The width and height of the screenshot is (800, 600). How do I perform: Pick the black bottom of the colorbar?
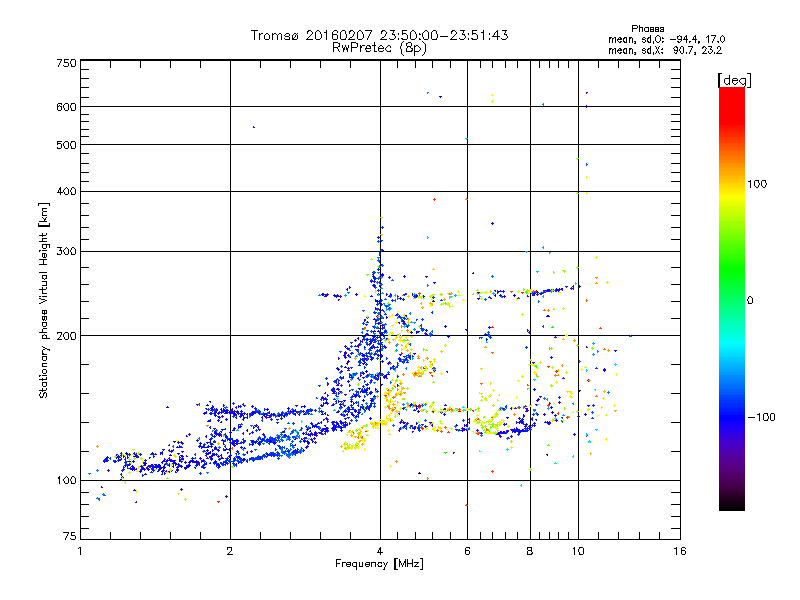click(x=732, y=503)
